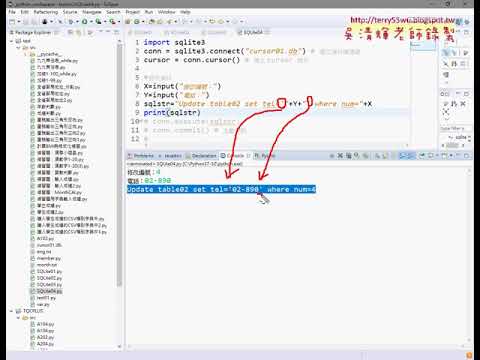Select SQLite03.py in Package Explorer
The image size is (480, 360).
pyautogui.click(x=46, y=285)
